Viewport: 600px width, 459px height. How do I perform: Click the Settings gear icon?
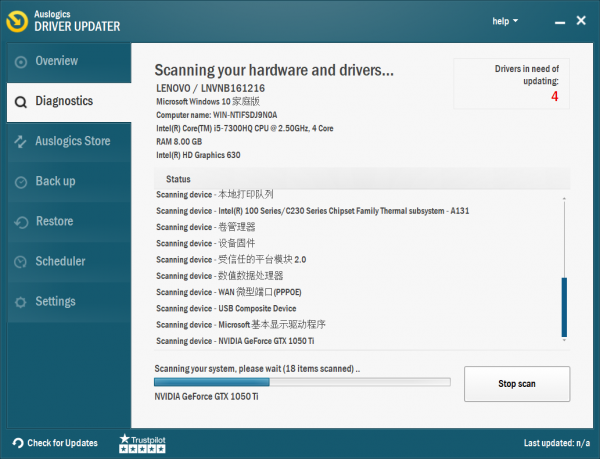21,302
